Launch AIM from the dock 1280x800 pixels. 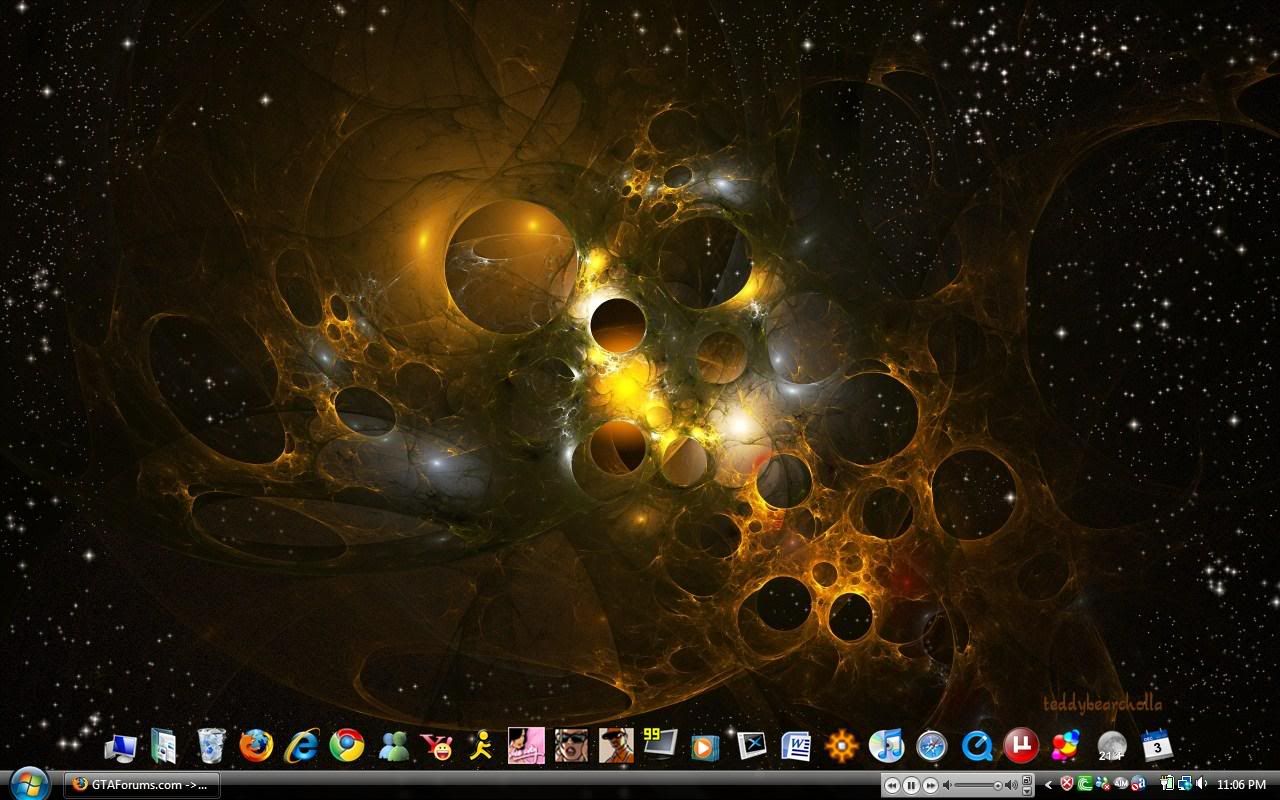click(481, 745)
